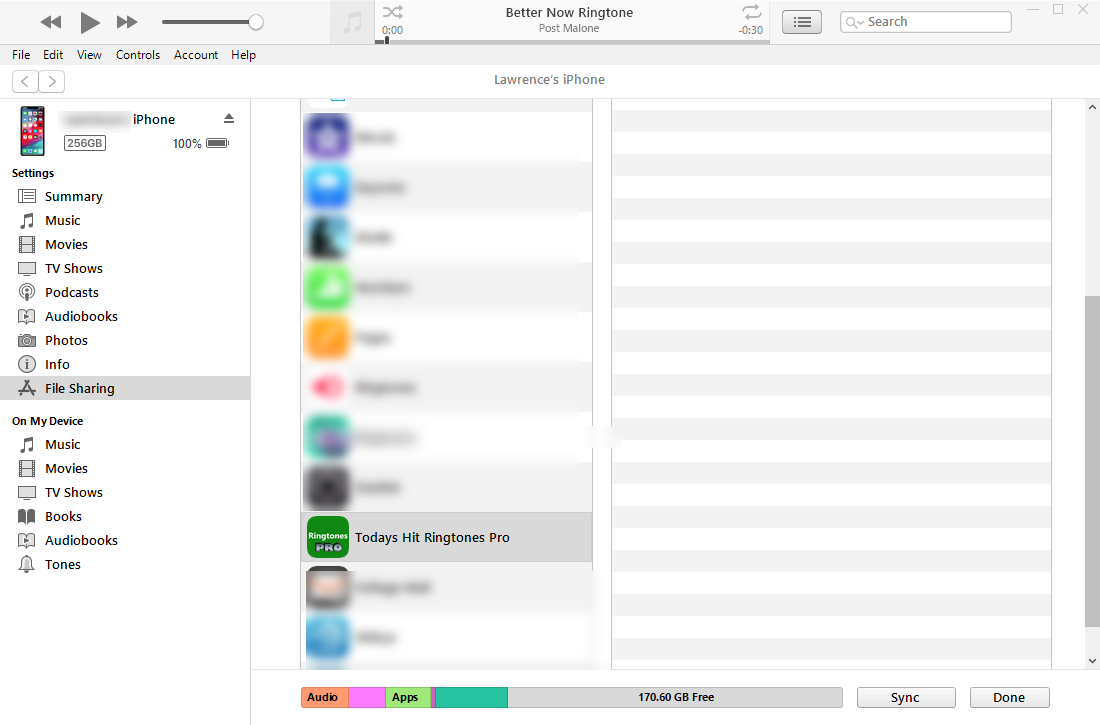The width and height of the screenshot is (1100, 725).
Task: Open the search options magnifier dropdown
Action: pyautogui.click(x=854, y=22)
